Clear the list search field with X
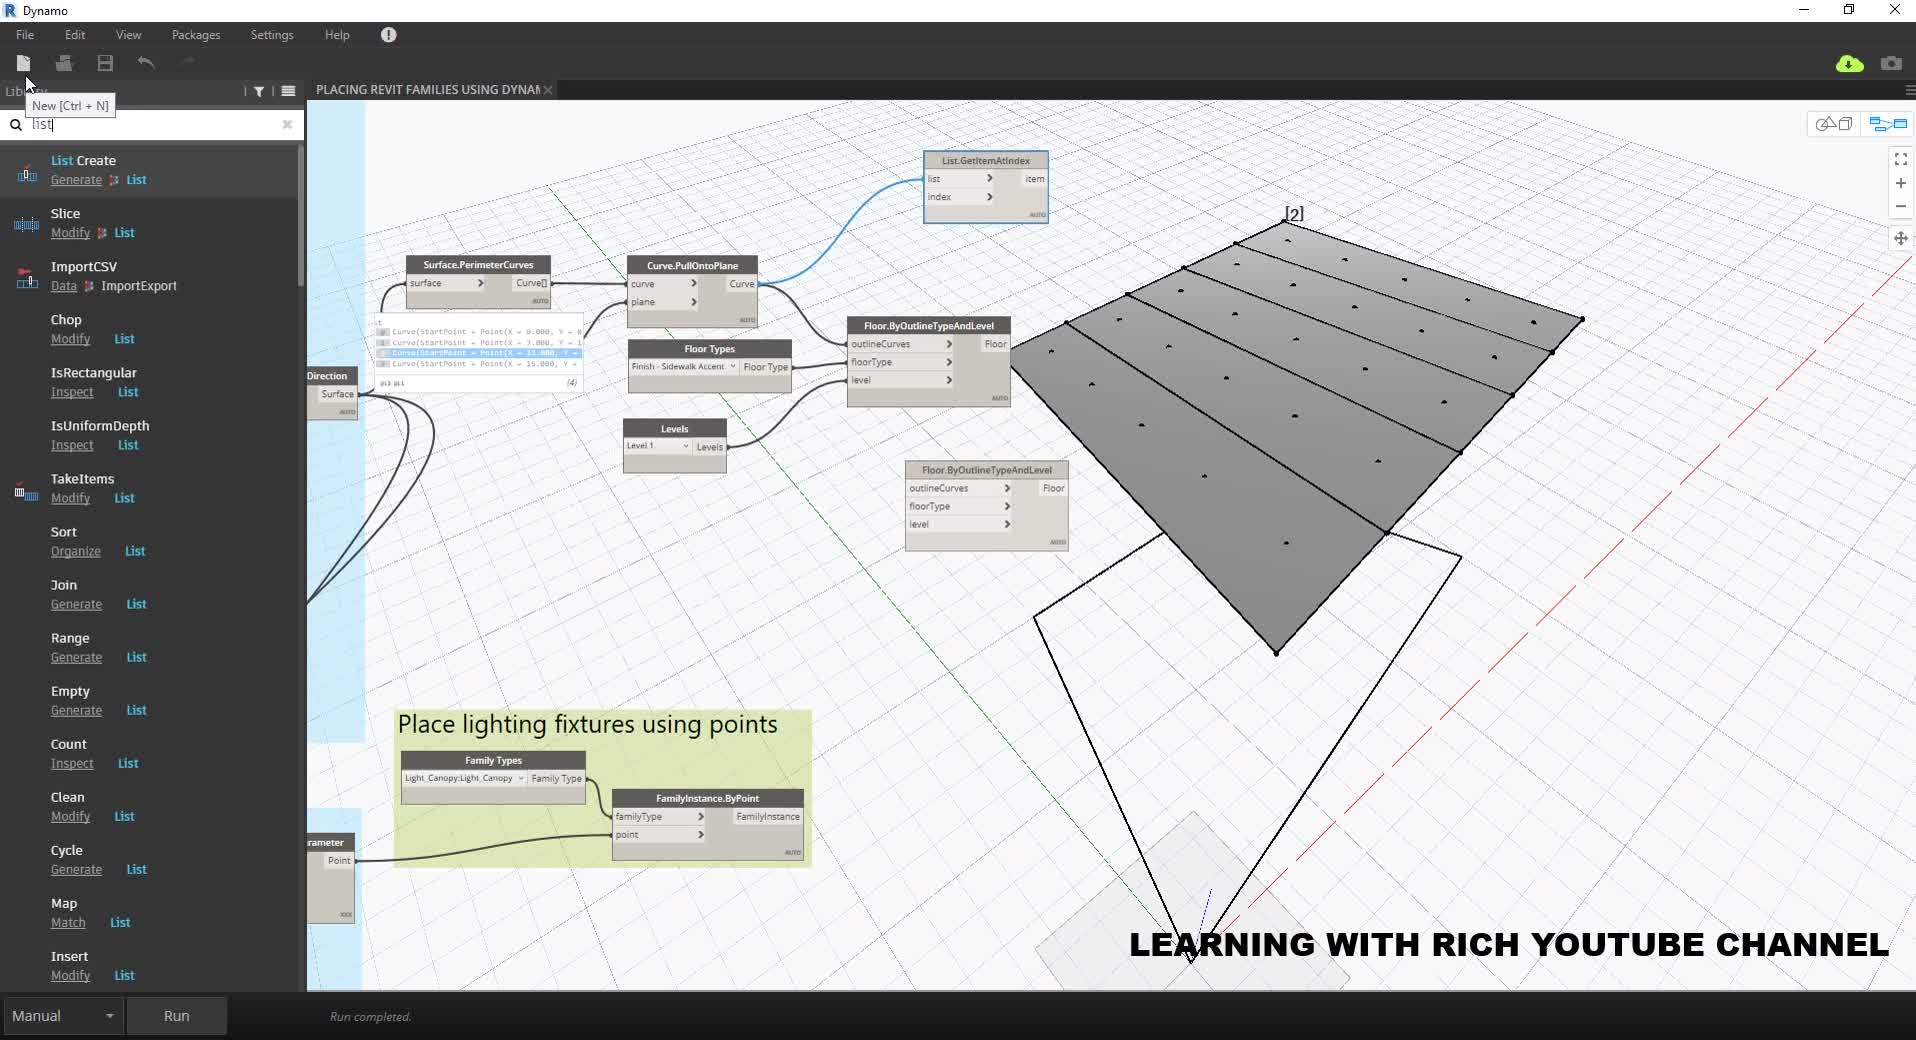The image size is (1916, 1040). pos(287,125)
